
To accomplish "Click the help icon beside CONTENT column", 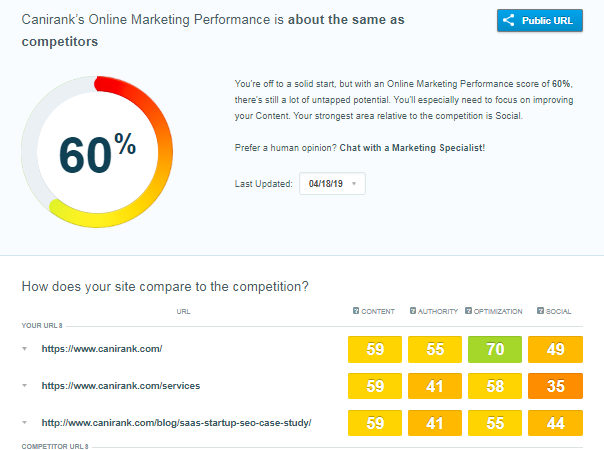I will 356,311.
